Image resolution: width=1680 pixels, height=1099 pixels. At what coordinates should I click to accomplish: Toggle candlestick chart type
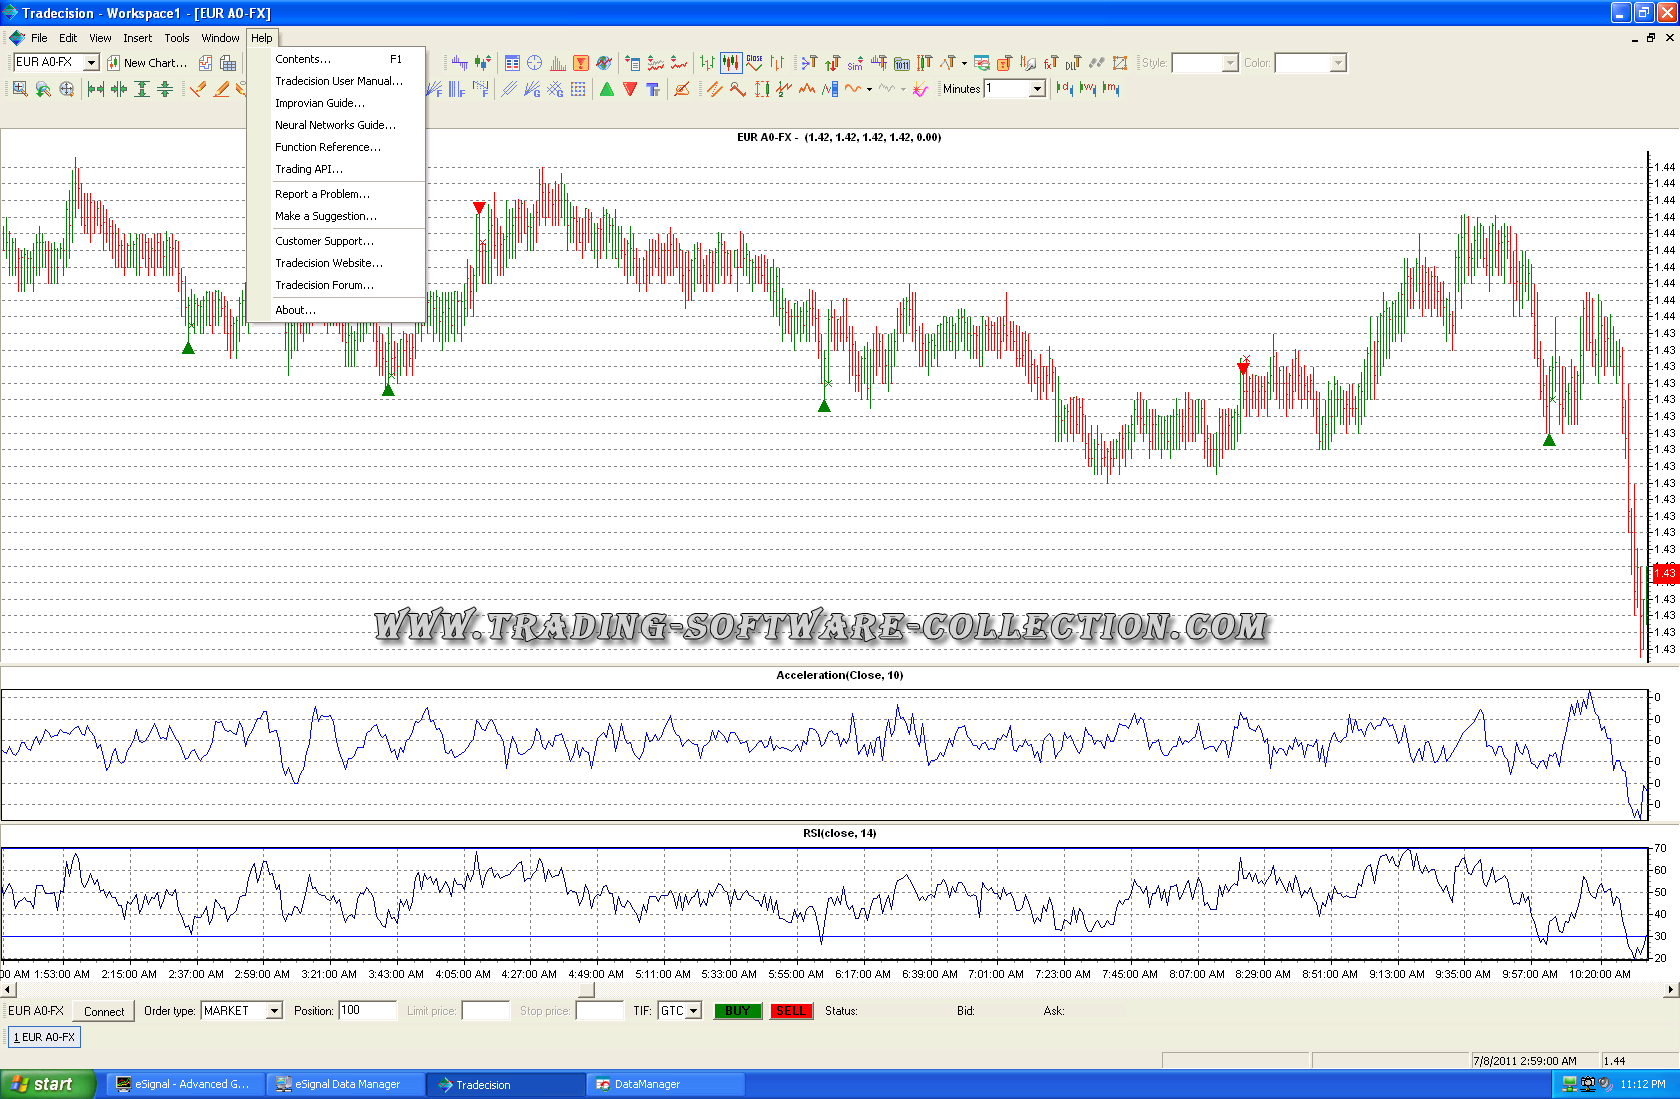[x=731, y=63]
